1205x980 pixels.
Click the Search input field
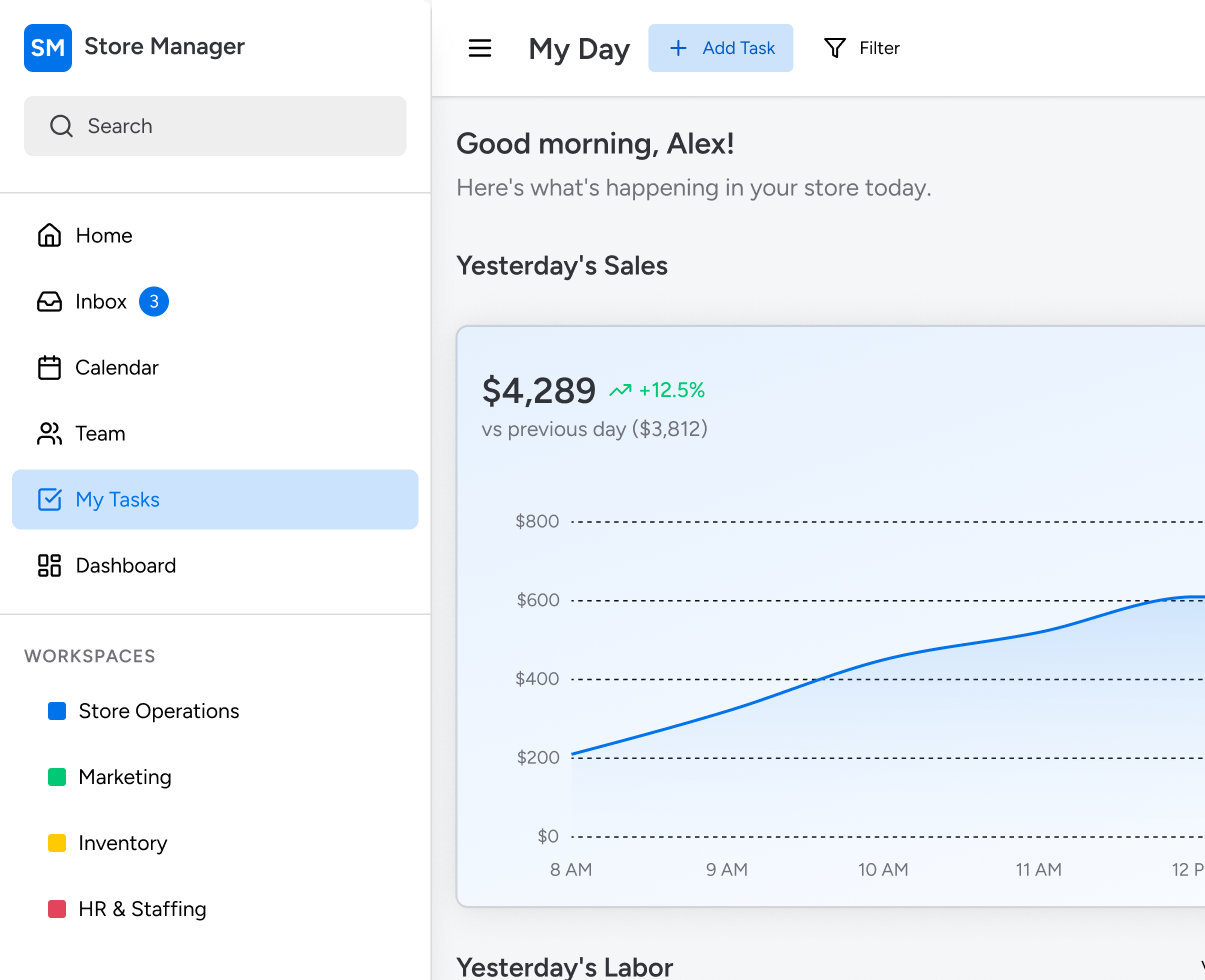click(x=215, y=126)
